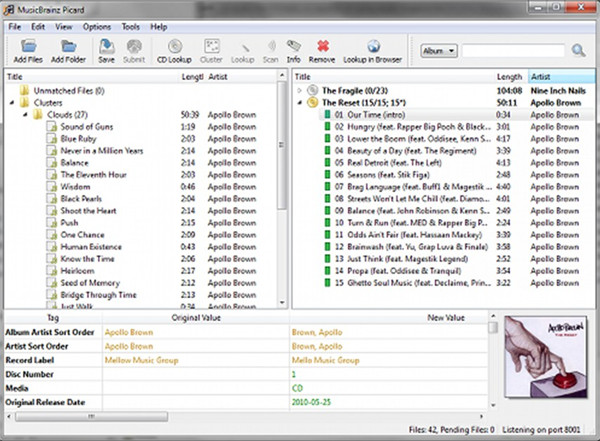This screenshot has width=600, height=441.
Task: Open the Options menu
Action: click(x=97, y=26)
